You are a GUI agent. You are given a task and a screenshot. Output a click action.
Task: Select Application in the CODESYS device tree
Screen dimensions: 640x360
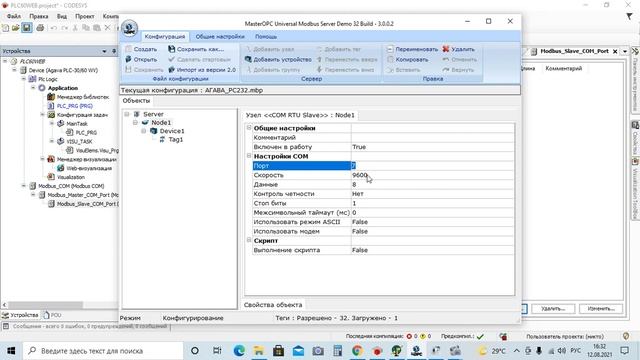(x=62, y=88)
